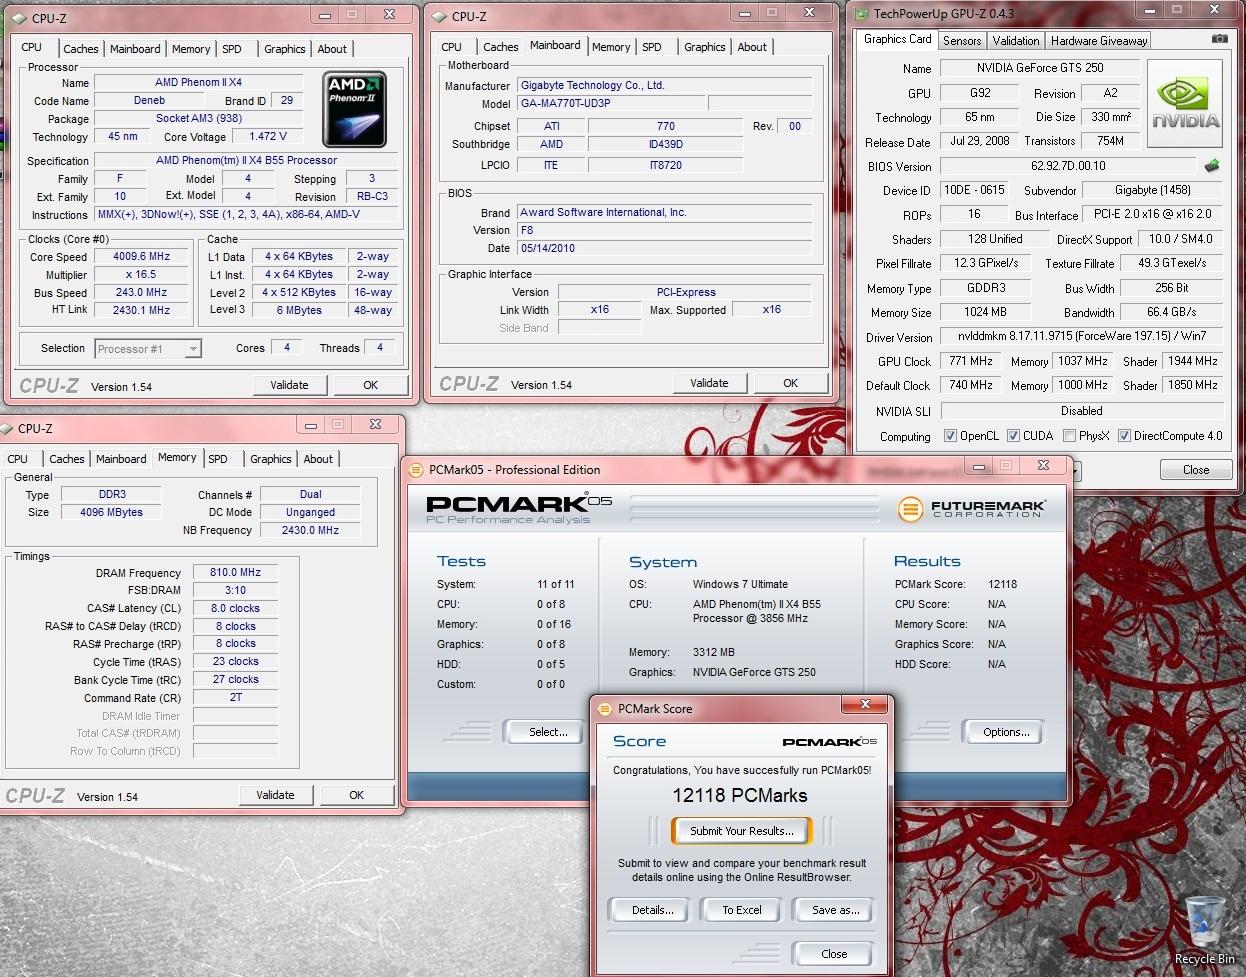The width and height of the screenshot is (1246, 977).
Task: Toggle the DirectCompute 4.0 checkbox
Action: click(1124, 436)
